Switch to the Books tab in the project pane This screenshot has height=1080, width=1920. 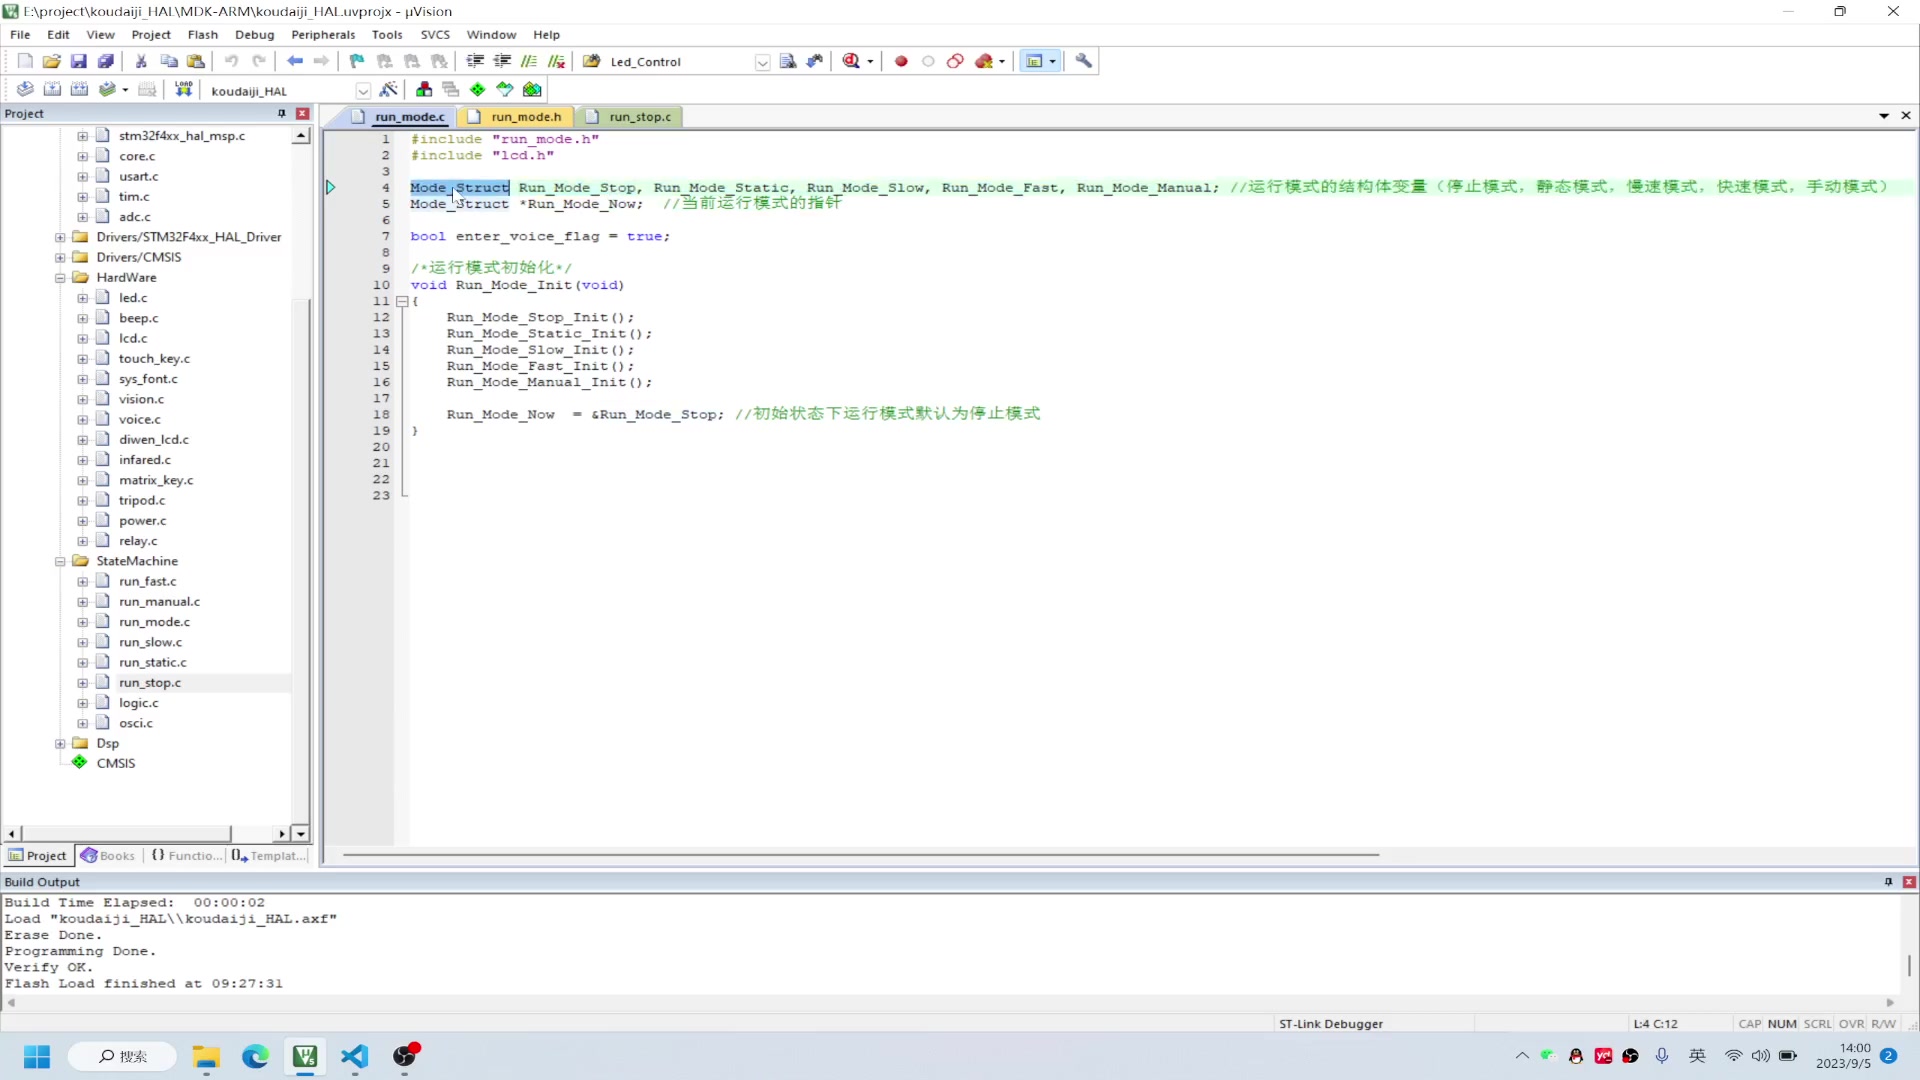pos(107,856)
